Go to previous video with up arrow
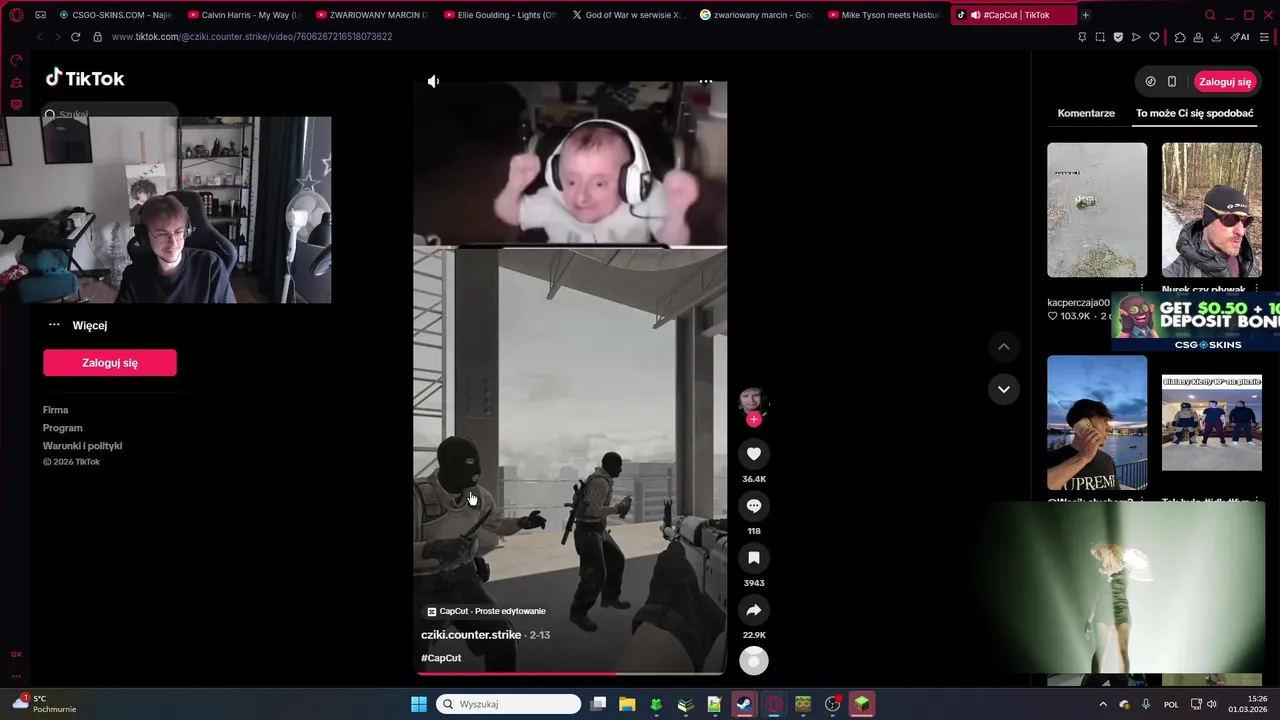The height and width of the screenshot is (720, 1280). [1004, 346]
